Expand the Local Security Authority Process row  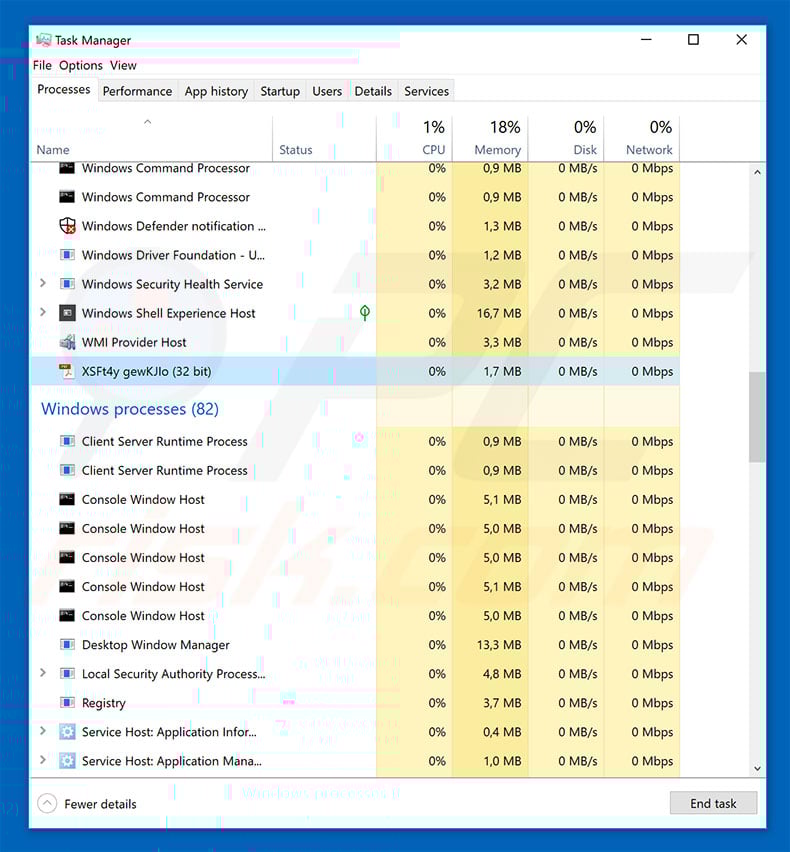tap(43, 673)
